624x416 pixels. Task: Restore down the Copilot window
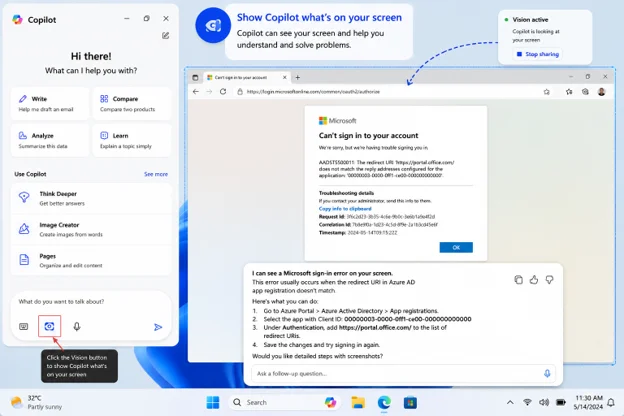tap(146, 18)
